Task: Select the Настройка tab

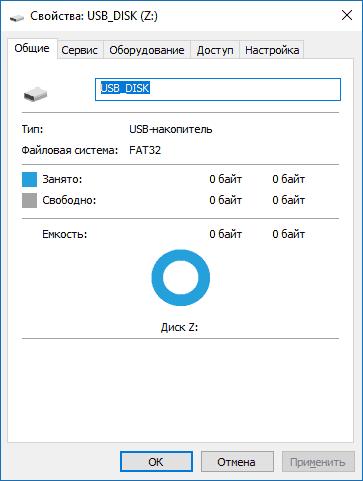Action: pos(272,50)
